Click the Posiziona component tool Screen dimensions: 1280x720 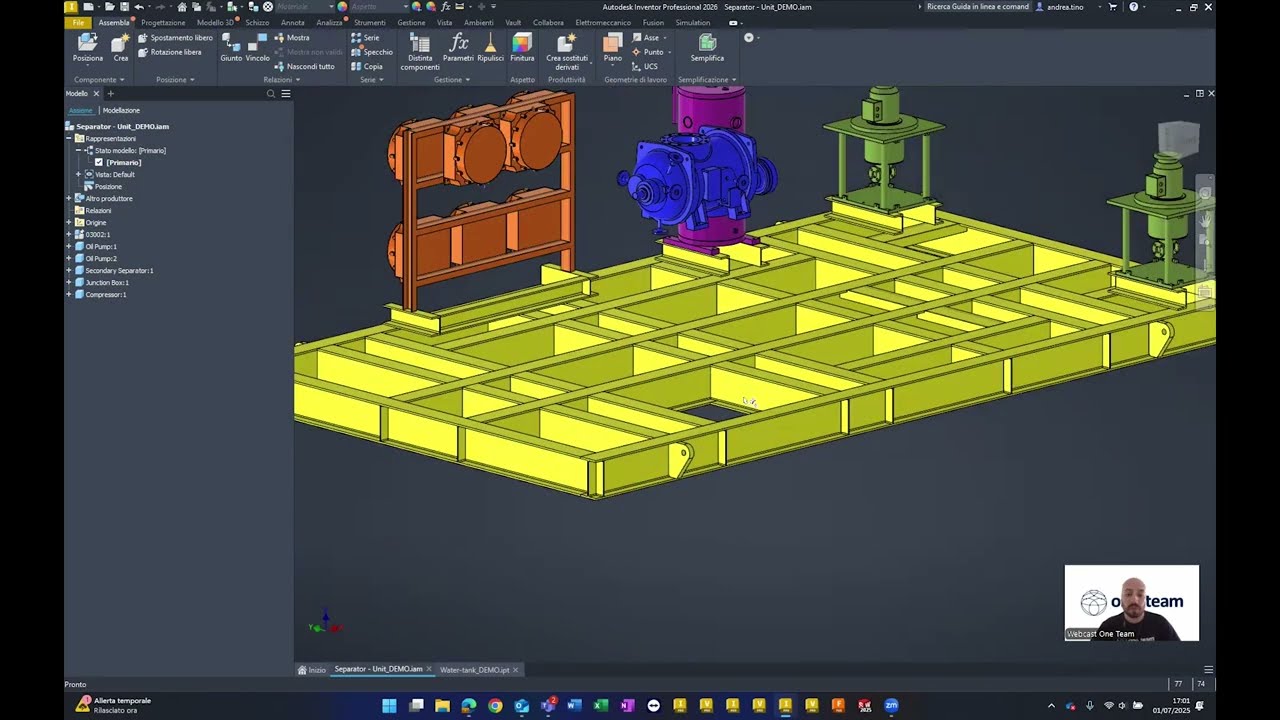pos(88,47)
